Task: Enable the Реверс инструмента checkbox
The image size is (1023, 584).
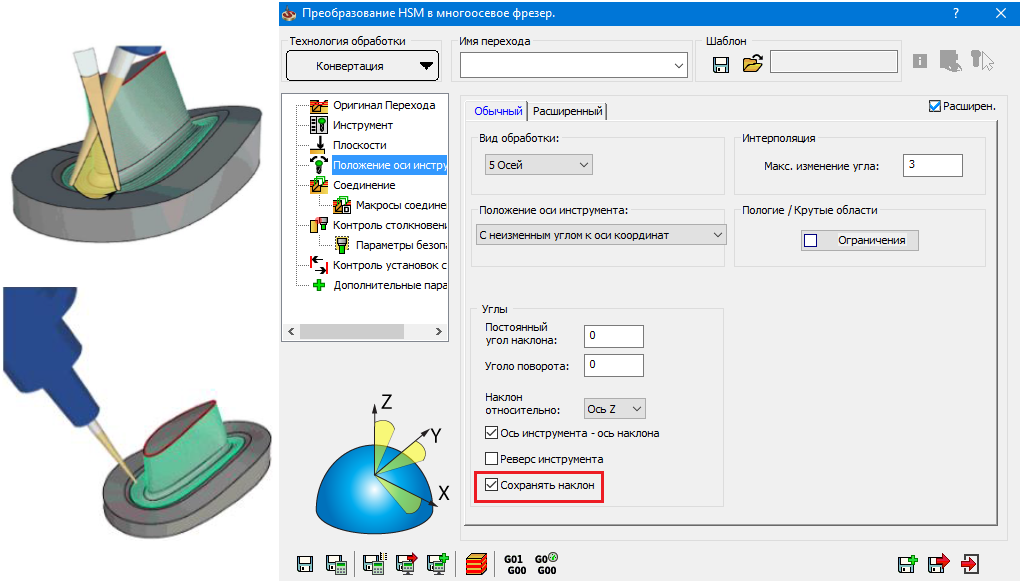Action: pos(491,459)
